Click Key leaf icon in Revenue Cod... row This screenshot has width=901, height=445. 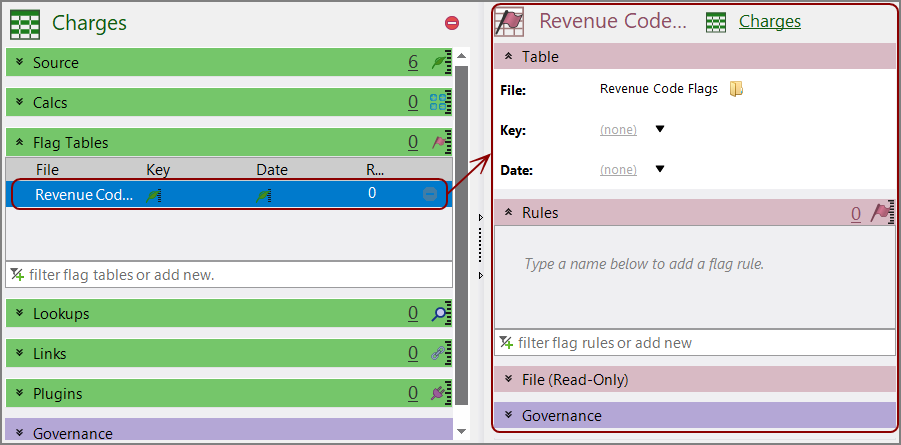153,195
